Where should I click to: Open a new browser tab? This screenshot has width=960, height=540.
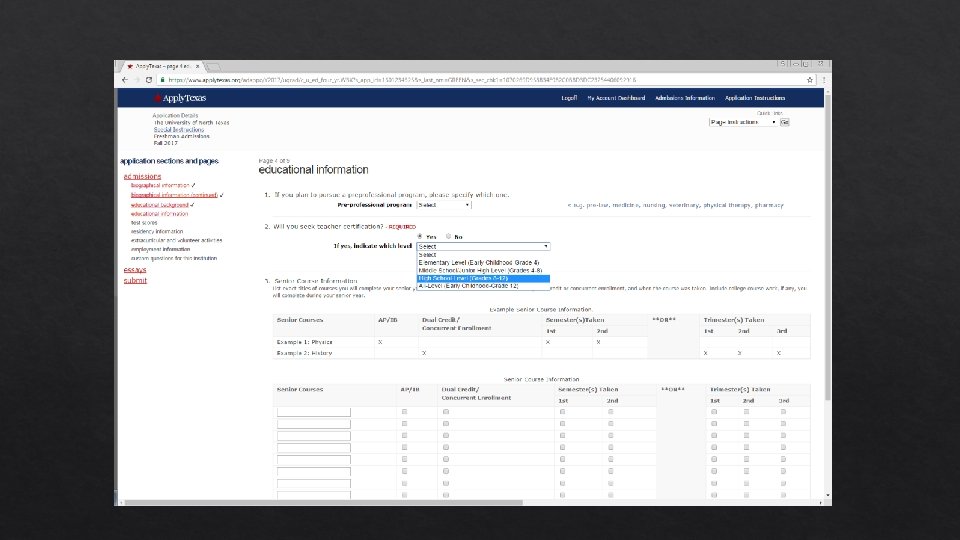pos(212,67)
